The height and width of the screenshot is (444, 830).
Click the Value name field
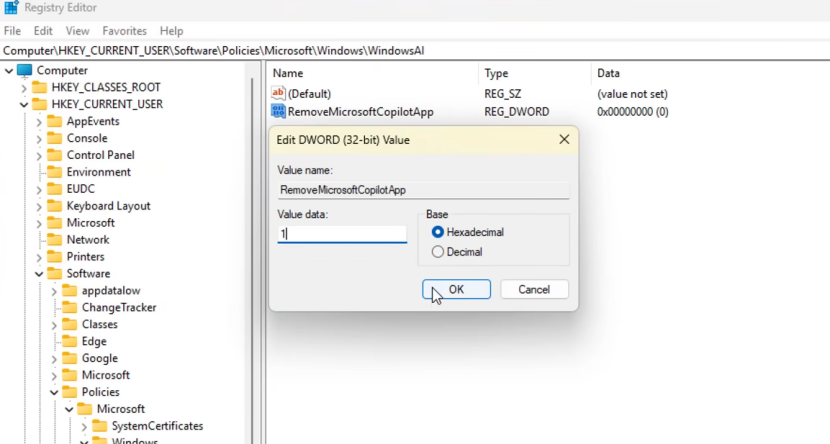[x=423, y=190]
